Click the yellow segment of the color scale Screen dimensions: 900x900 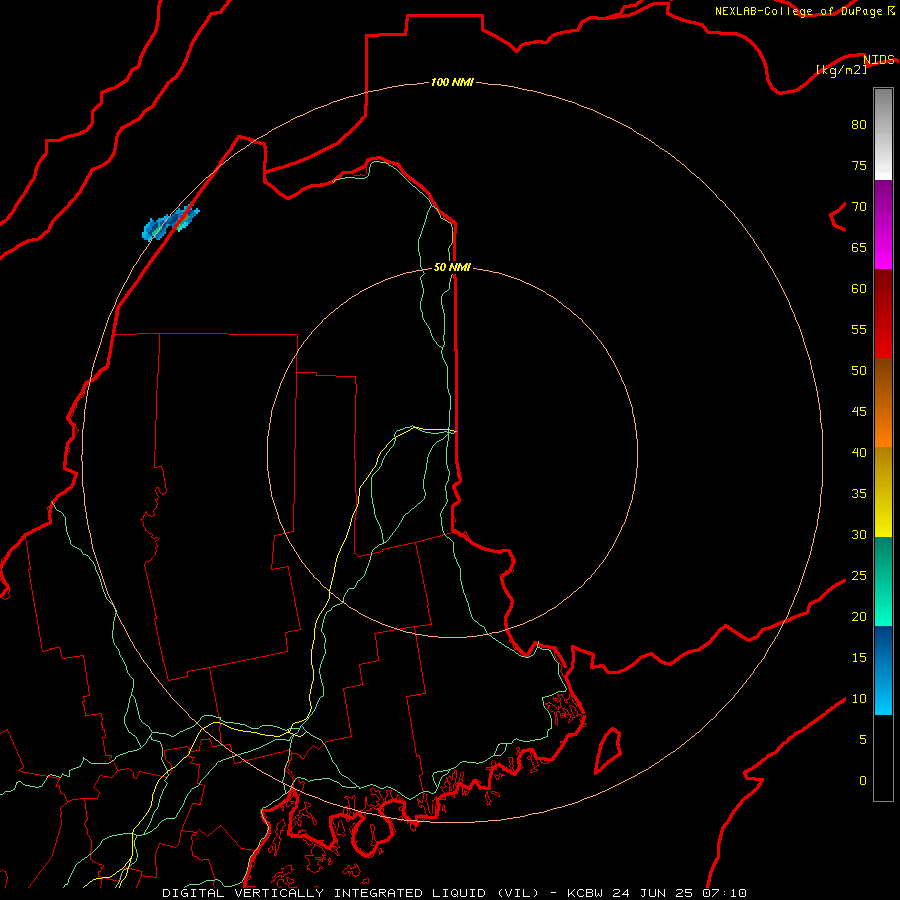pos(883,492)
